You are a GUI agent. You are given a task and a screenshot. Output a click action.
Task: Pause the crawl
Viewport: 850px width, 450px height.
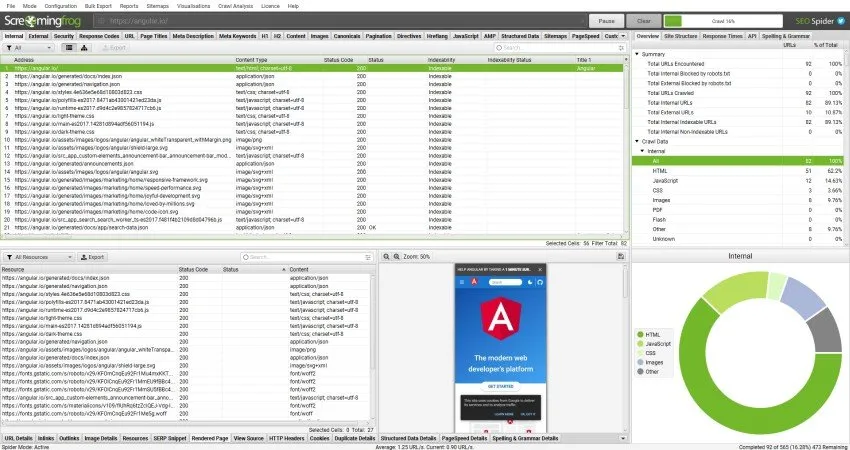pos(606,19)
